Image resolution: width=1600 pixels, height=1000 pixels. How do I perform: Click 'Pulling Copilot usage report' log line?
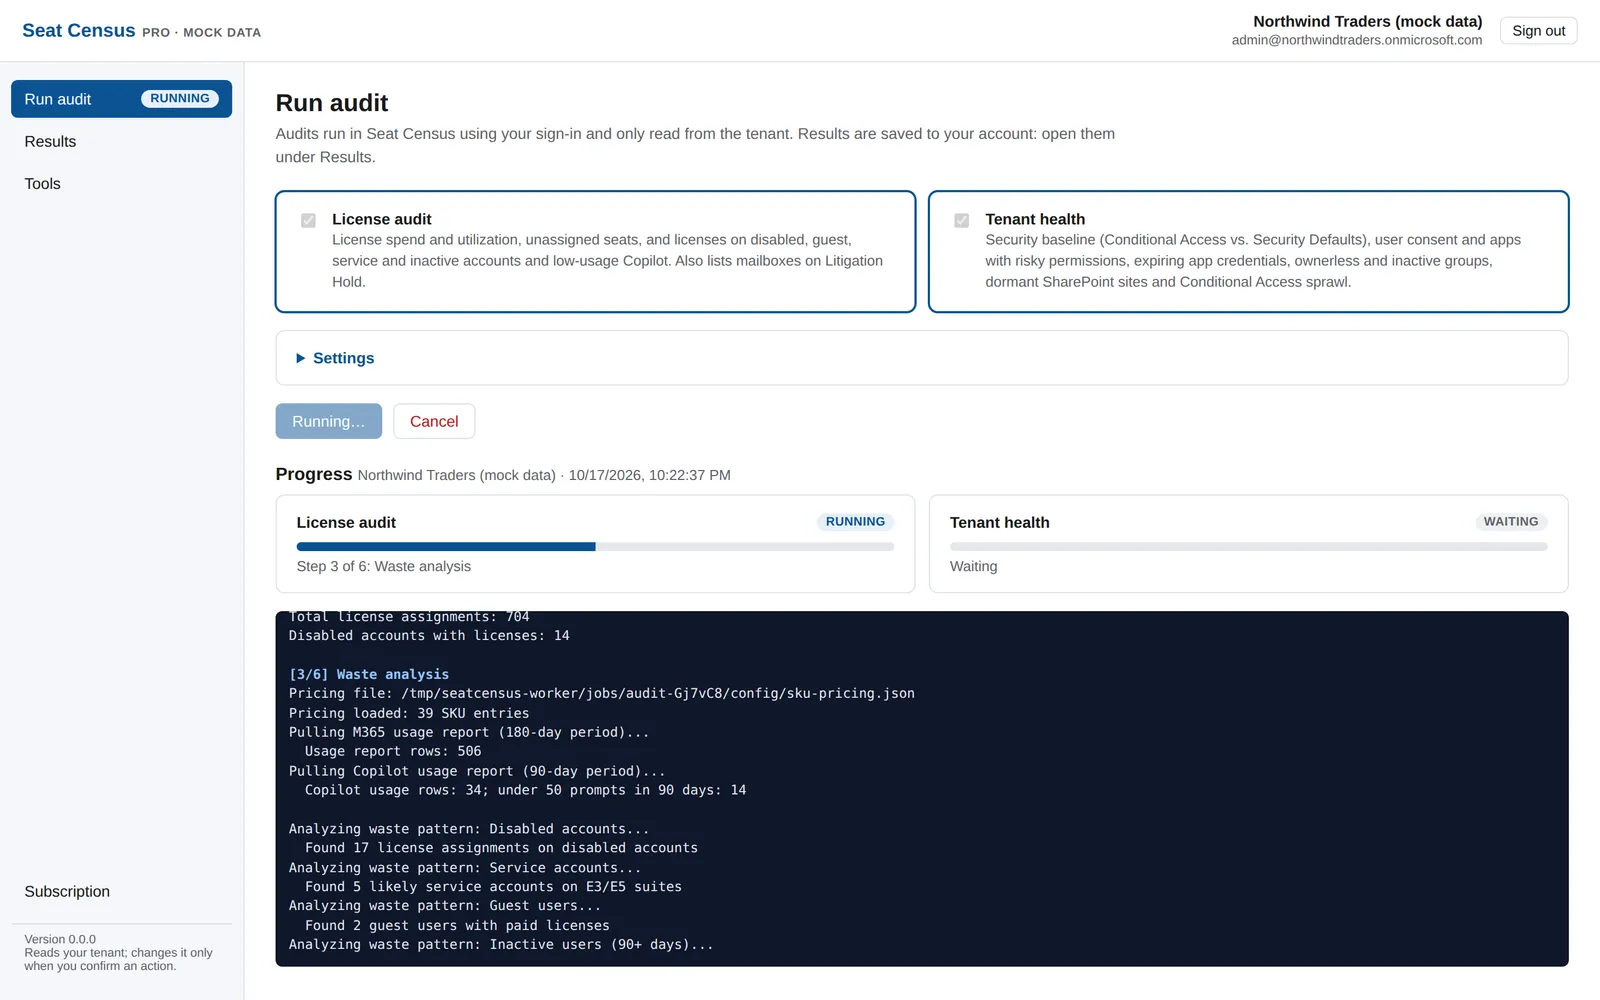pyautogui.click(x=477, y=772)
